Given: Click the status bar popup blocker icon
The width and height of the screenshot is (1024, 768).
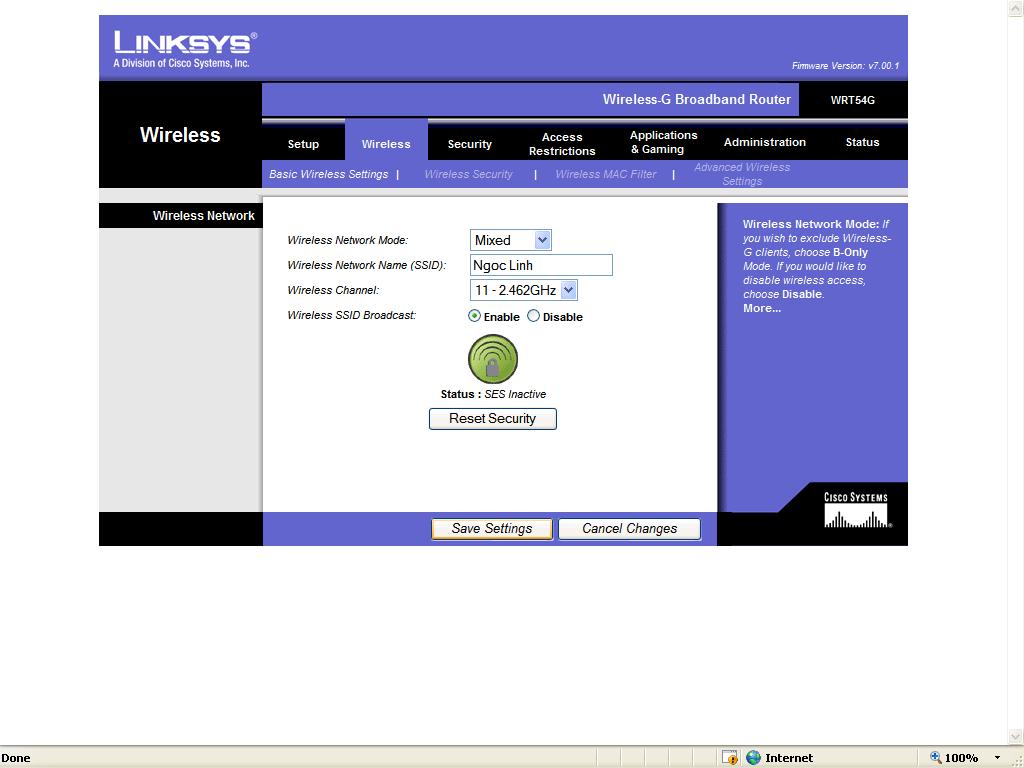Looking at the screenshot, I should click(x=730, y=758).
